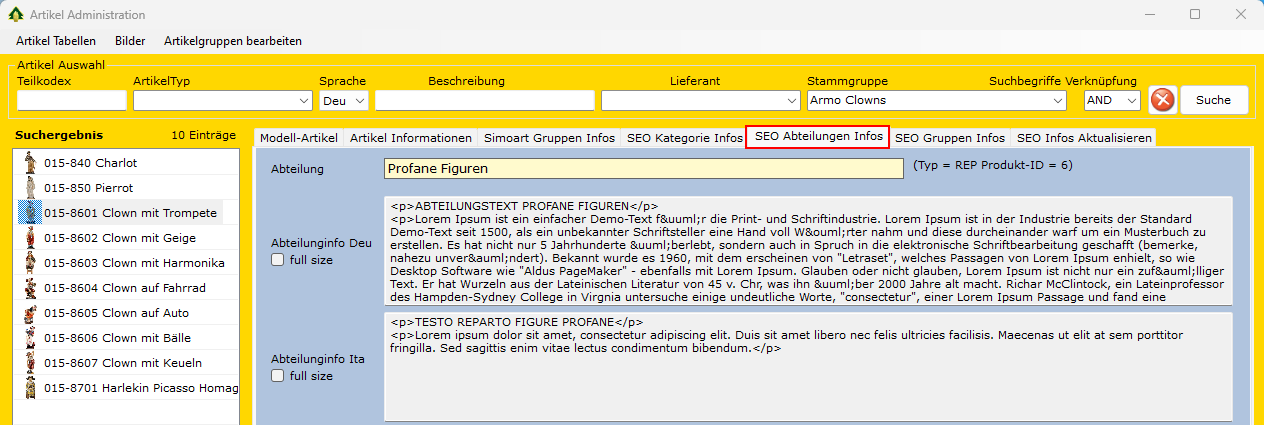Open the Artikel Tabellen menu
The image size is (1264, 425).
(x=56, y=41)
